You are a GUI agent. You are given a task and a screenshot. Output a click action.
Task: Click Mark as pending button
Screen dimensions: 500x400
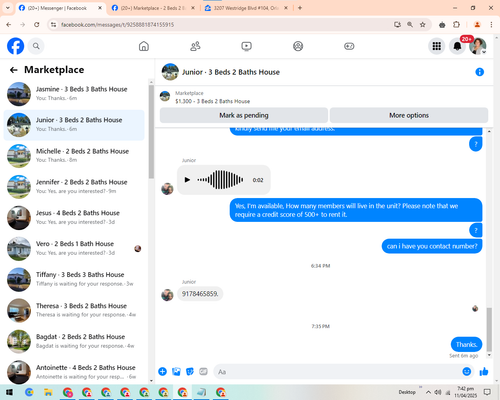click(244, 115)
